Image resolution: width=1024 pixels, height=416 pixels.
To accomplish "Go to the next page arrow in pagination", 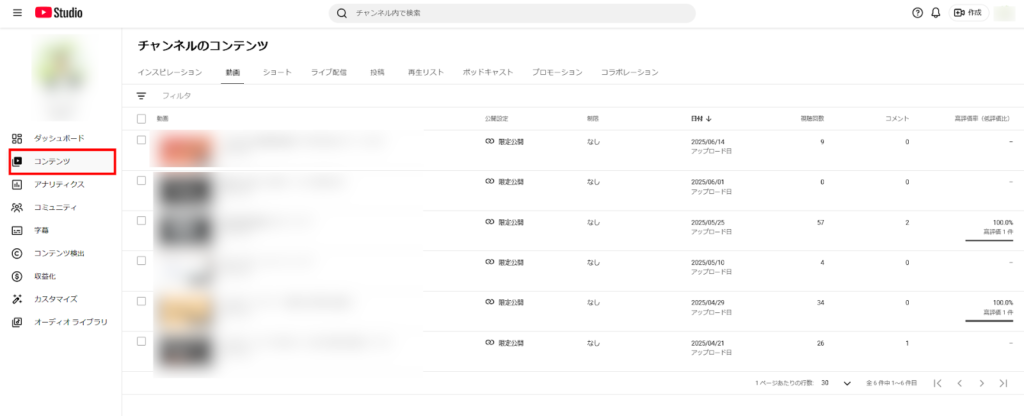I will click(982, 383).
